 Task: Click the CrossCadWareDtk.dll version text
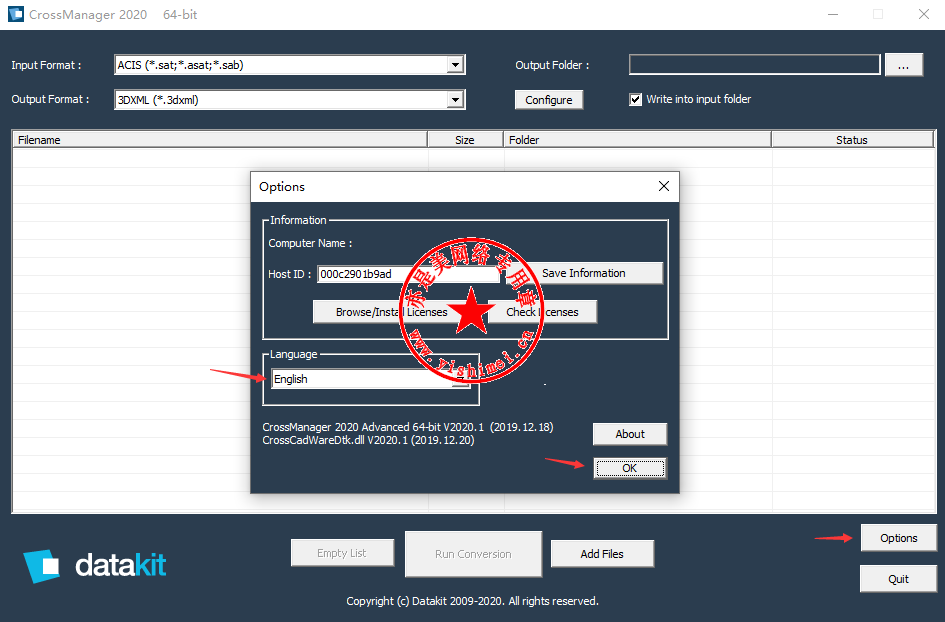point(368,440)
